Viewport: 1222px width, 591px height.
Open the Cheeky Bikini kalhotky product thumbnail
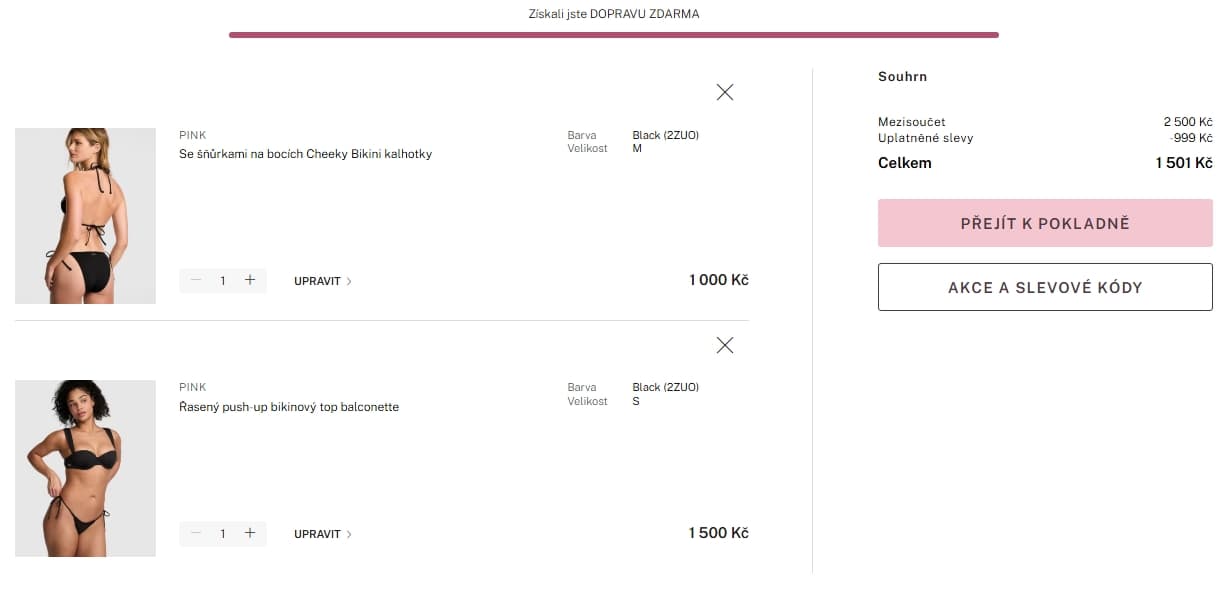tap(85, 216)
